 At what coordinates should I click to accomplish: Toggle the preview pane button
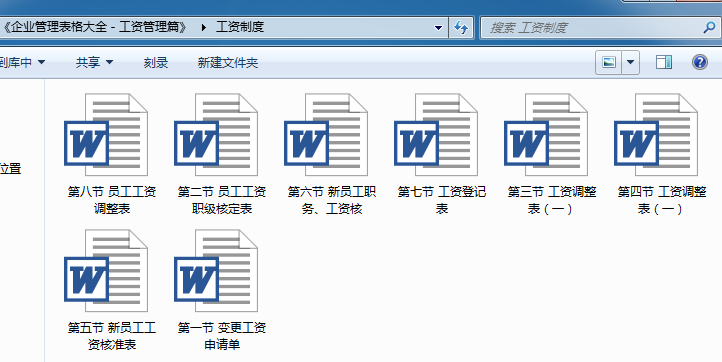point(664,62)
